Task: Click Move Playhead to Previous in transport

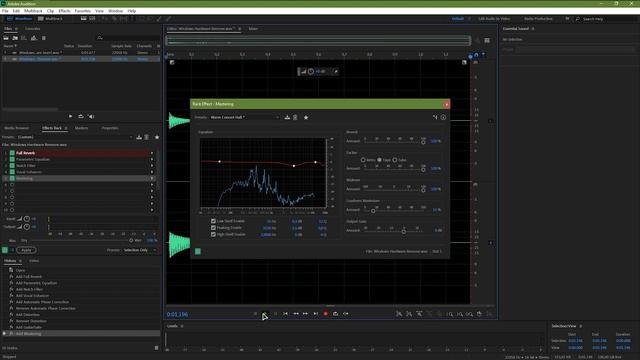Action: point(285,314)
